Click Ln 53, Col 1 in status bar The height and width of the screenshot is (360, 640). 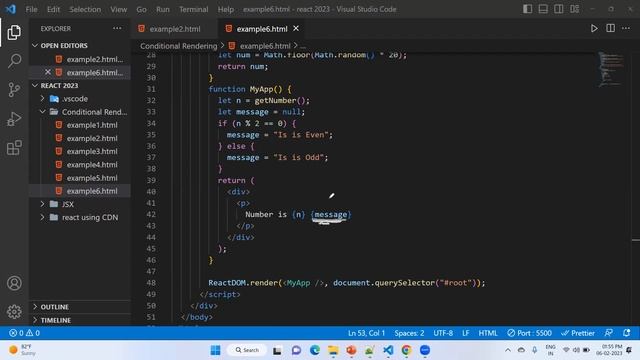pyautogui.click(x=366, y=333)
